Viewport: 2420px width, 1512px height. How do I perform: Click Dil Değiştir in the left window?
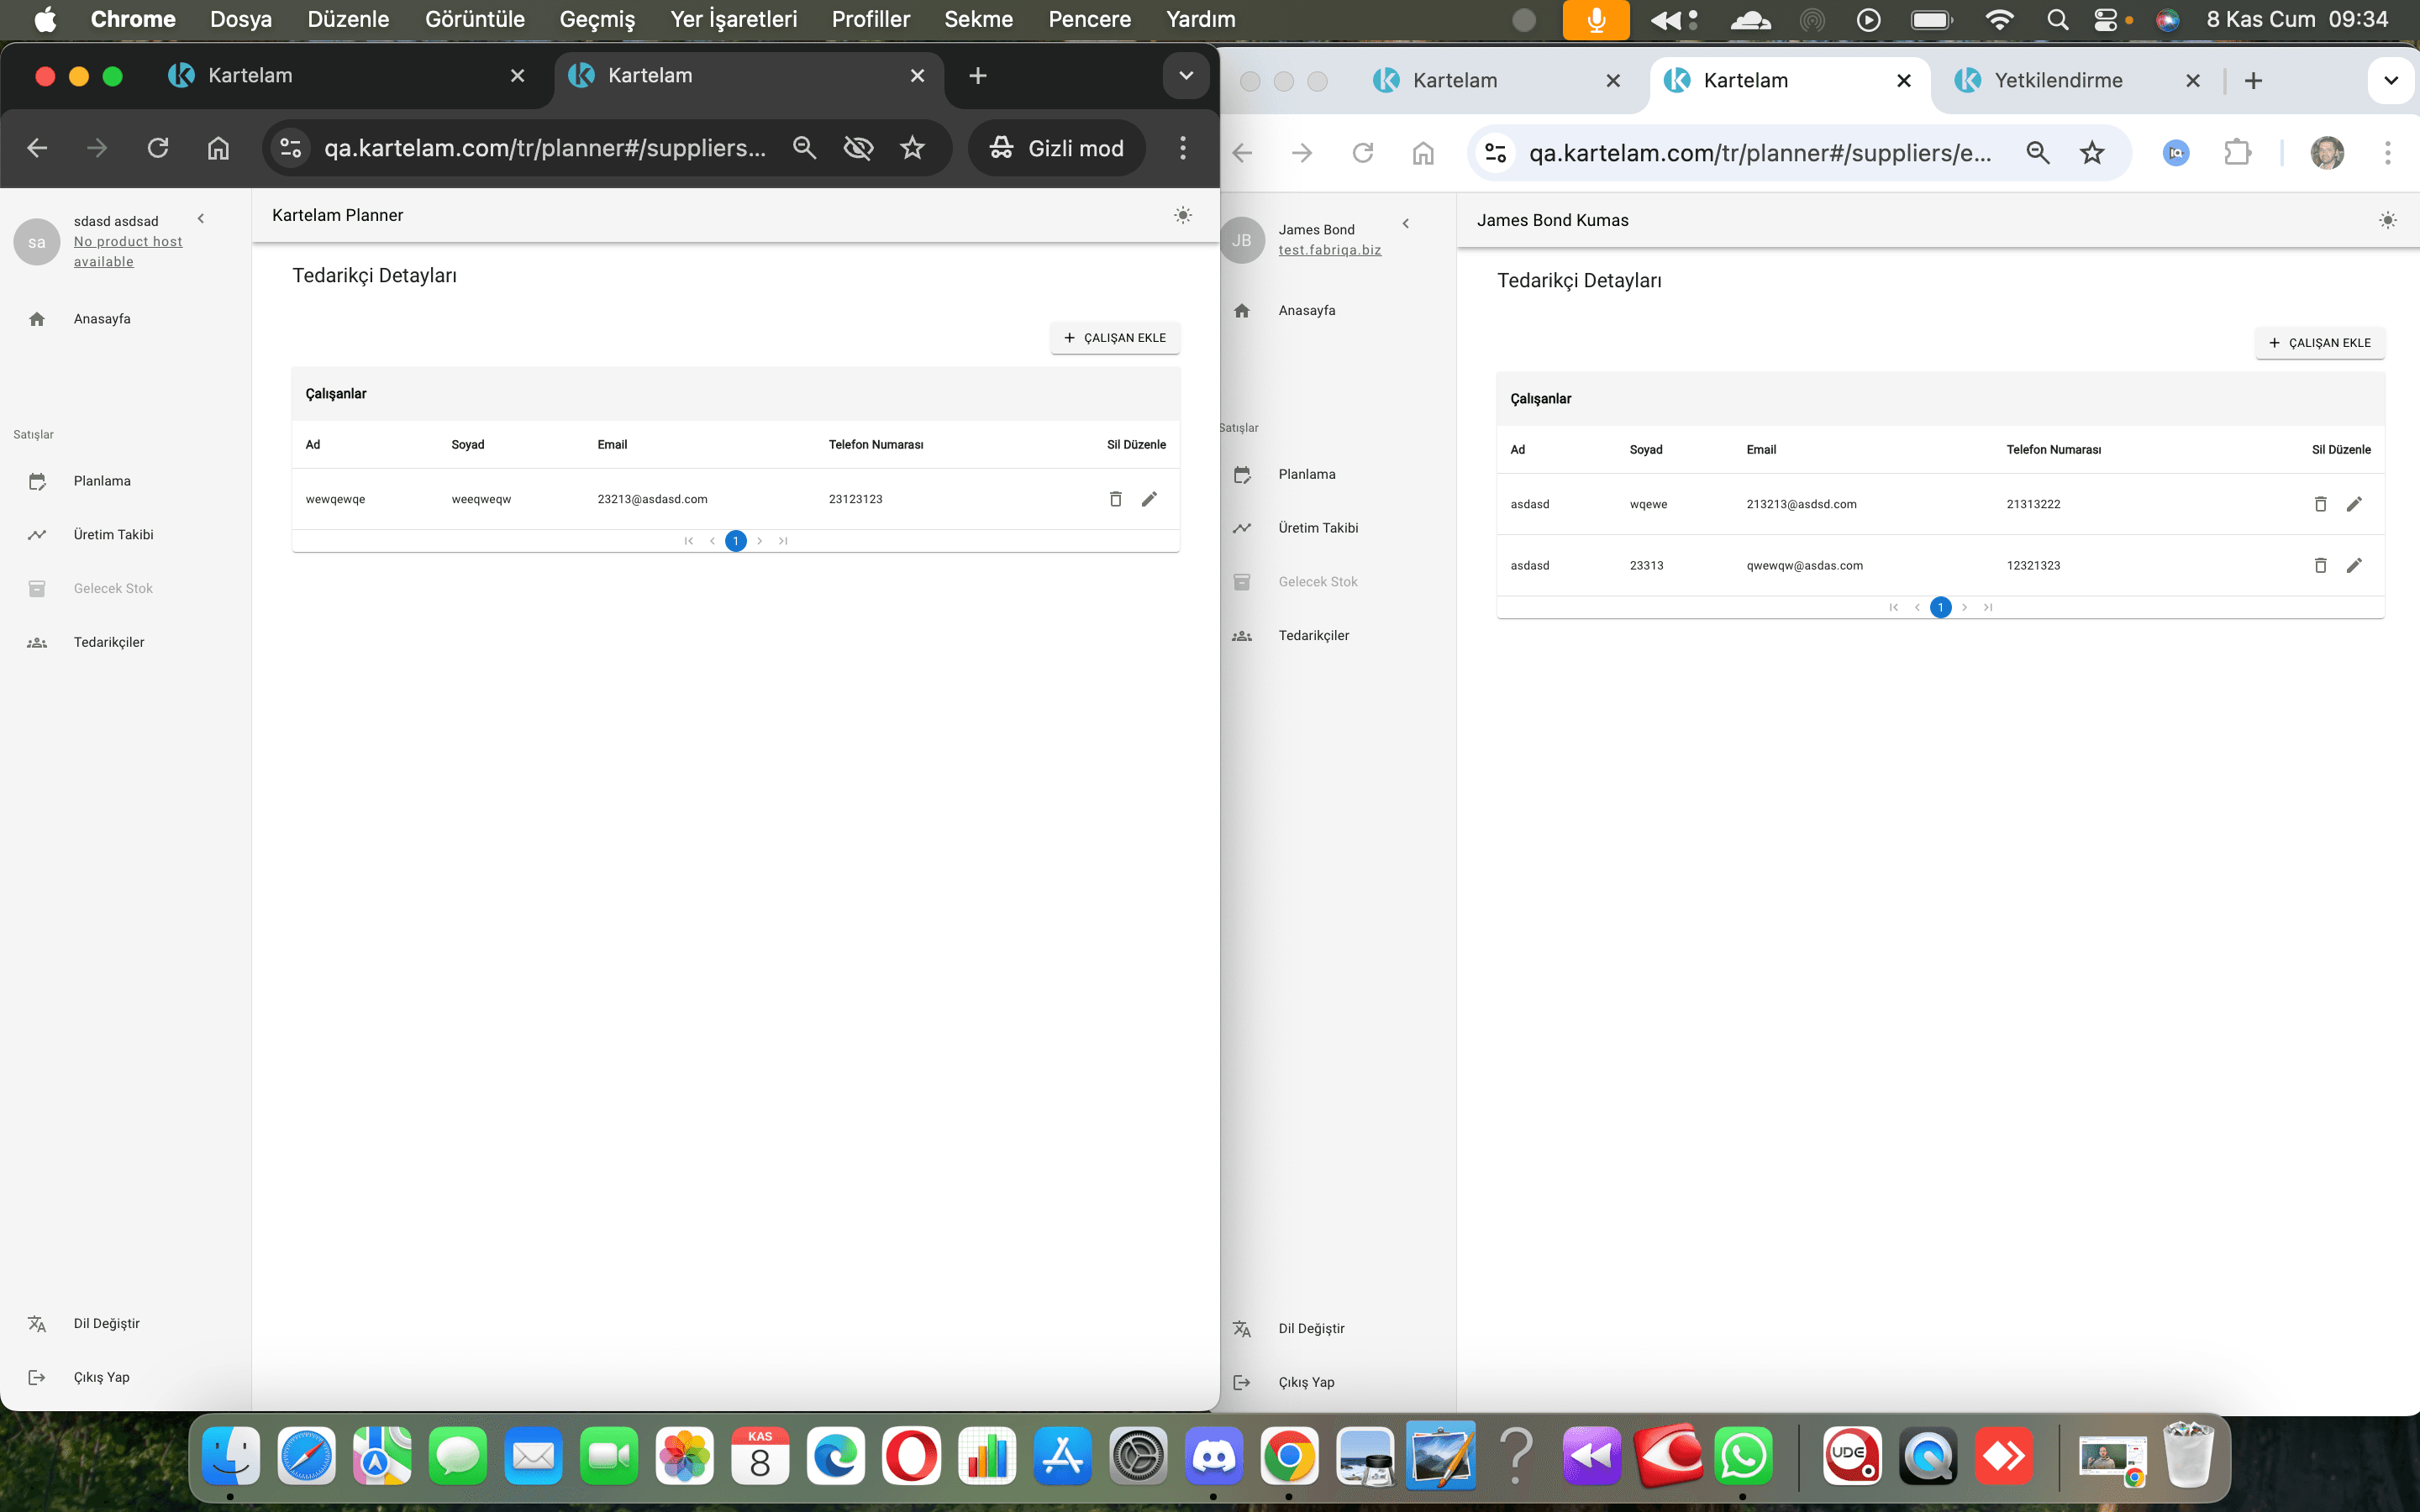[106, 1323]
